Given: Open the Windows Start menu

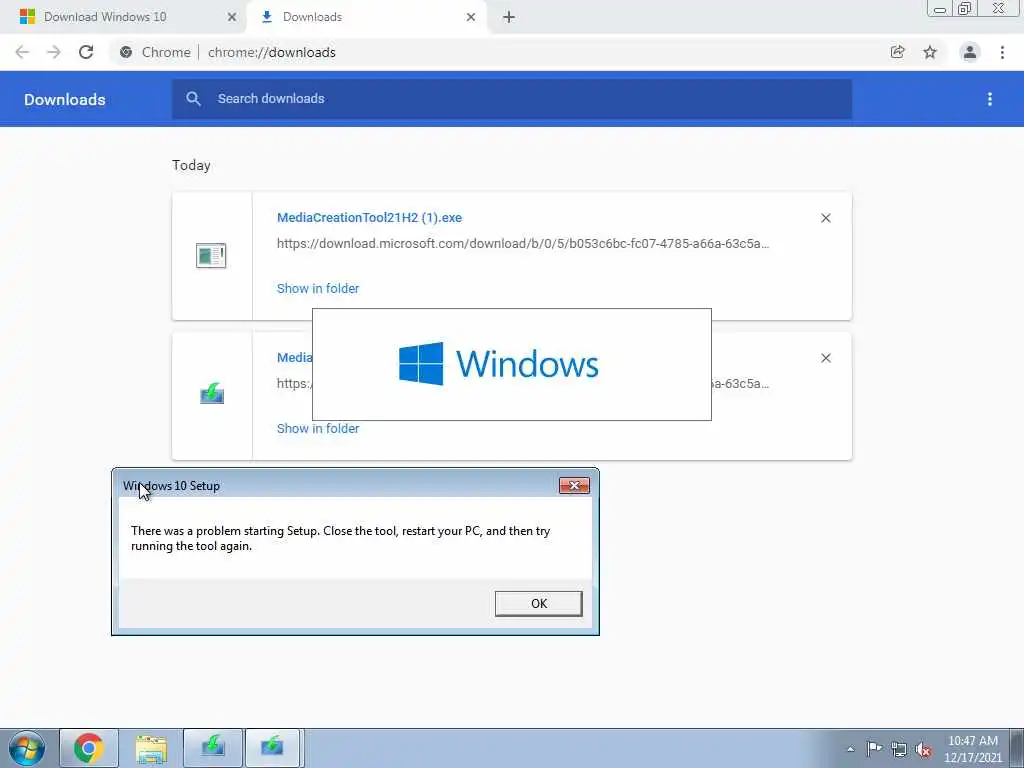Looking at the screenshot, I should tap(27, 748).
